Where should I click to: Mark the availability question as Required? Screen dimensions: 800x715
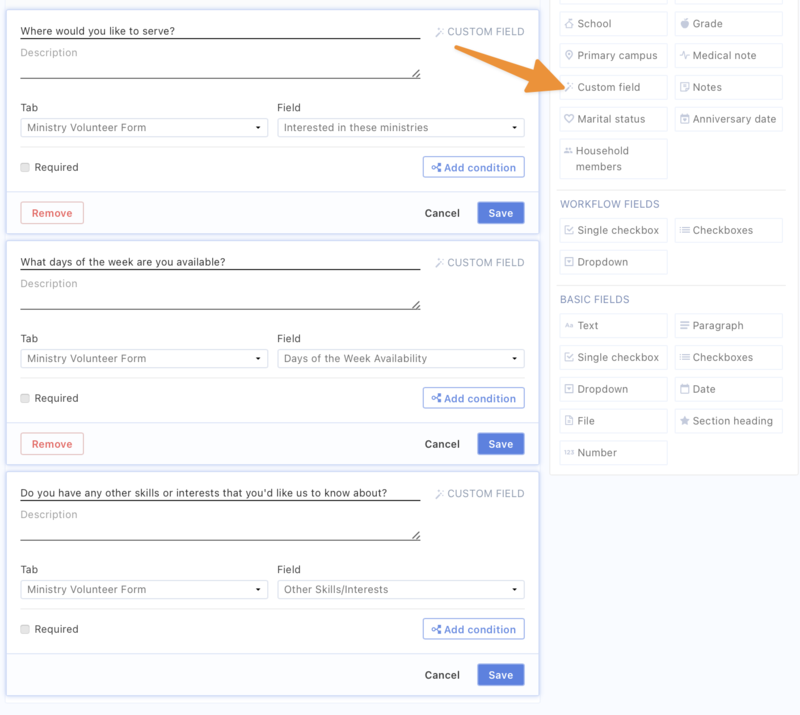click(x=26, y=398)
